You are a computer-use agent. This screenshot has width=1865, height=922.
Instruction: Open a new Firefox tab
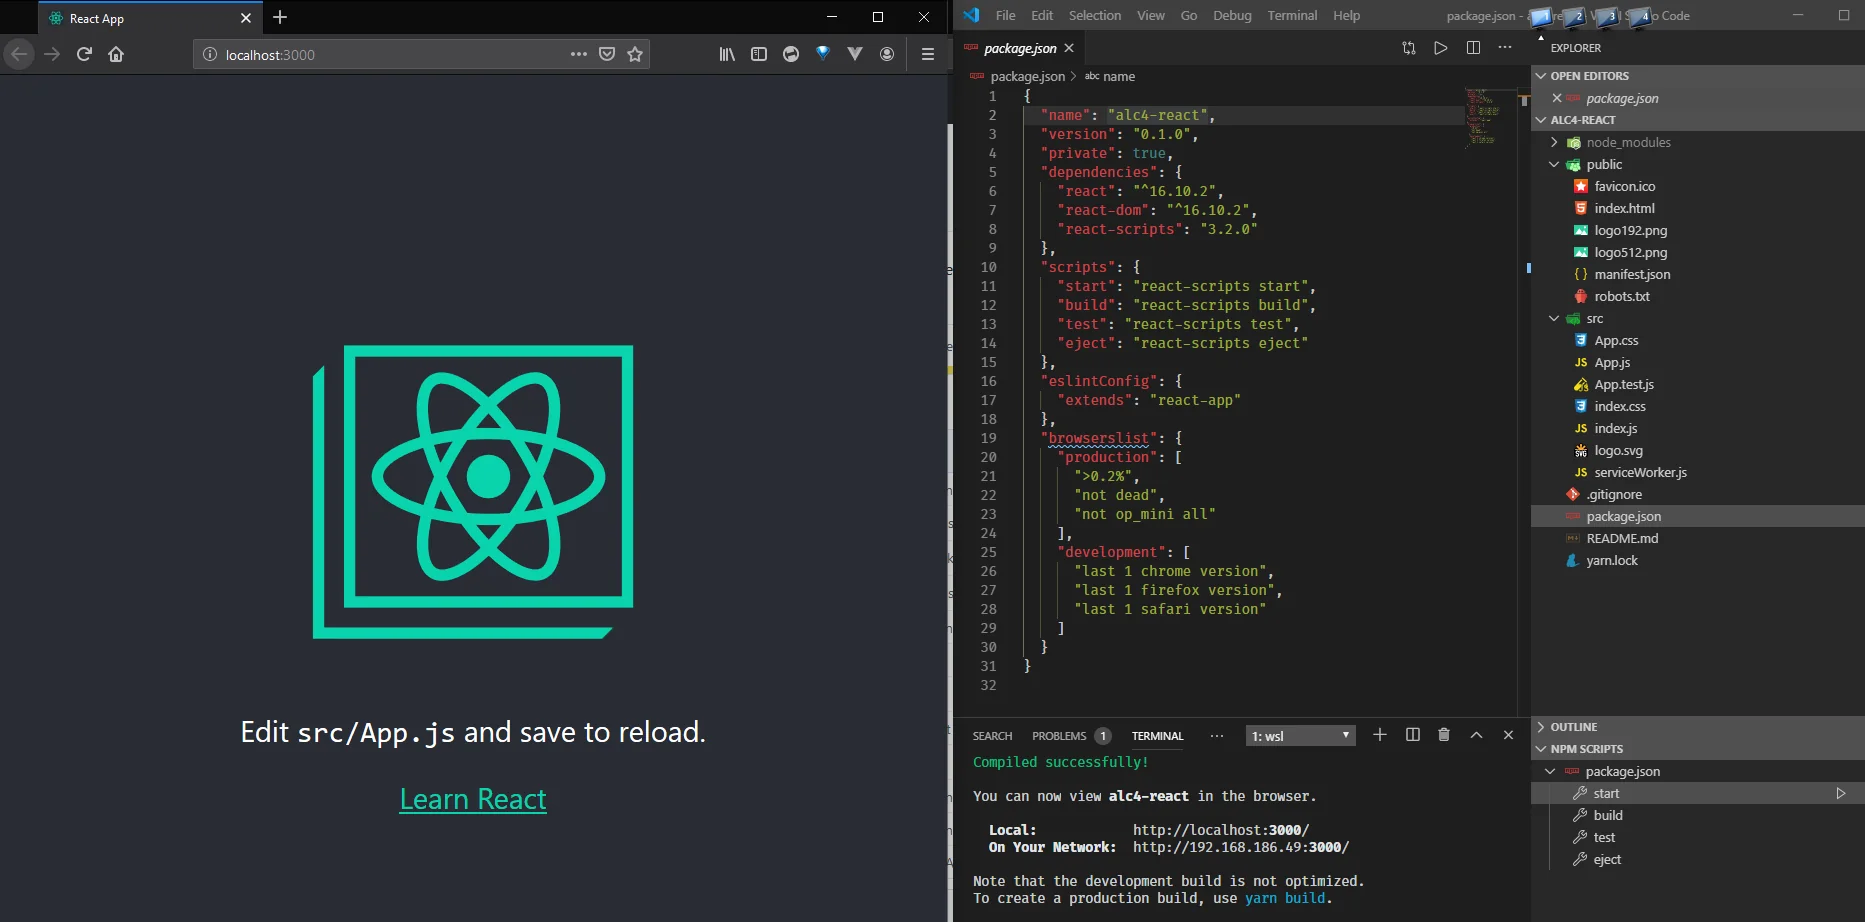click(280, 17)
